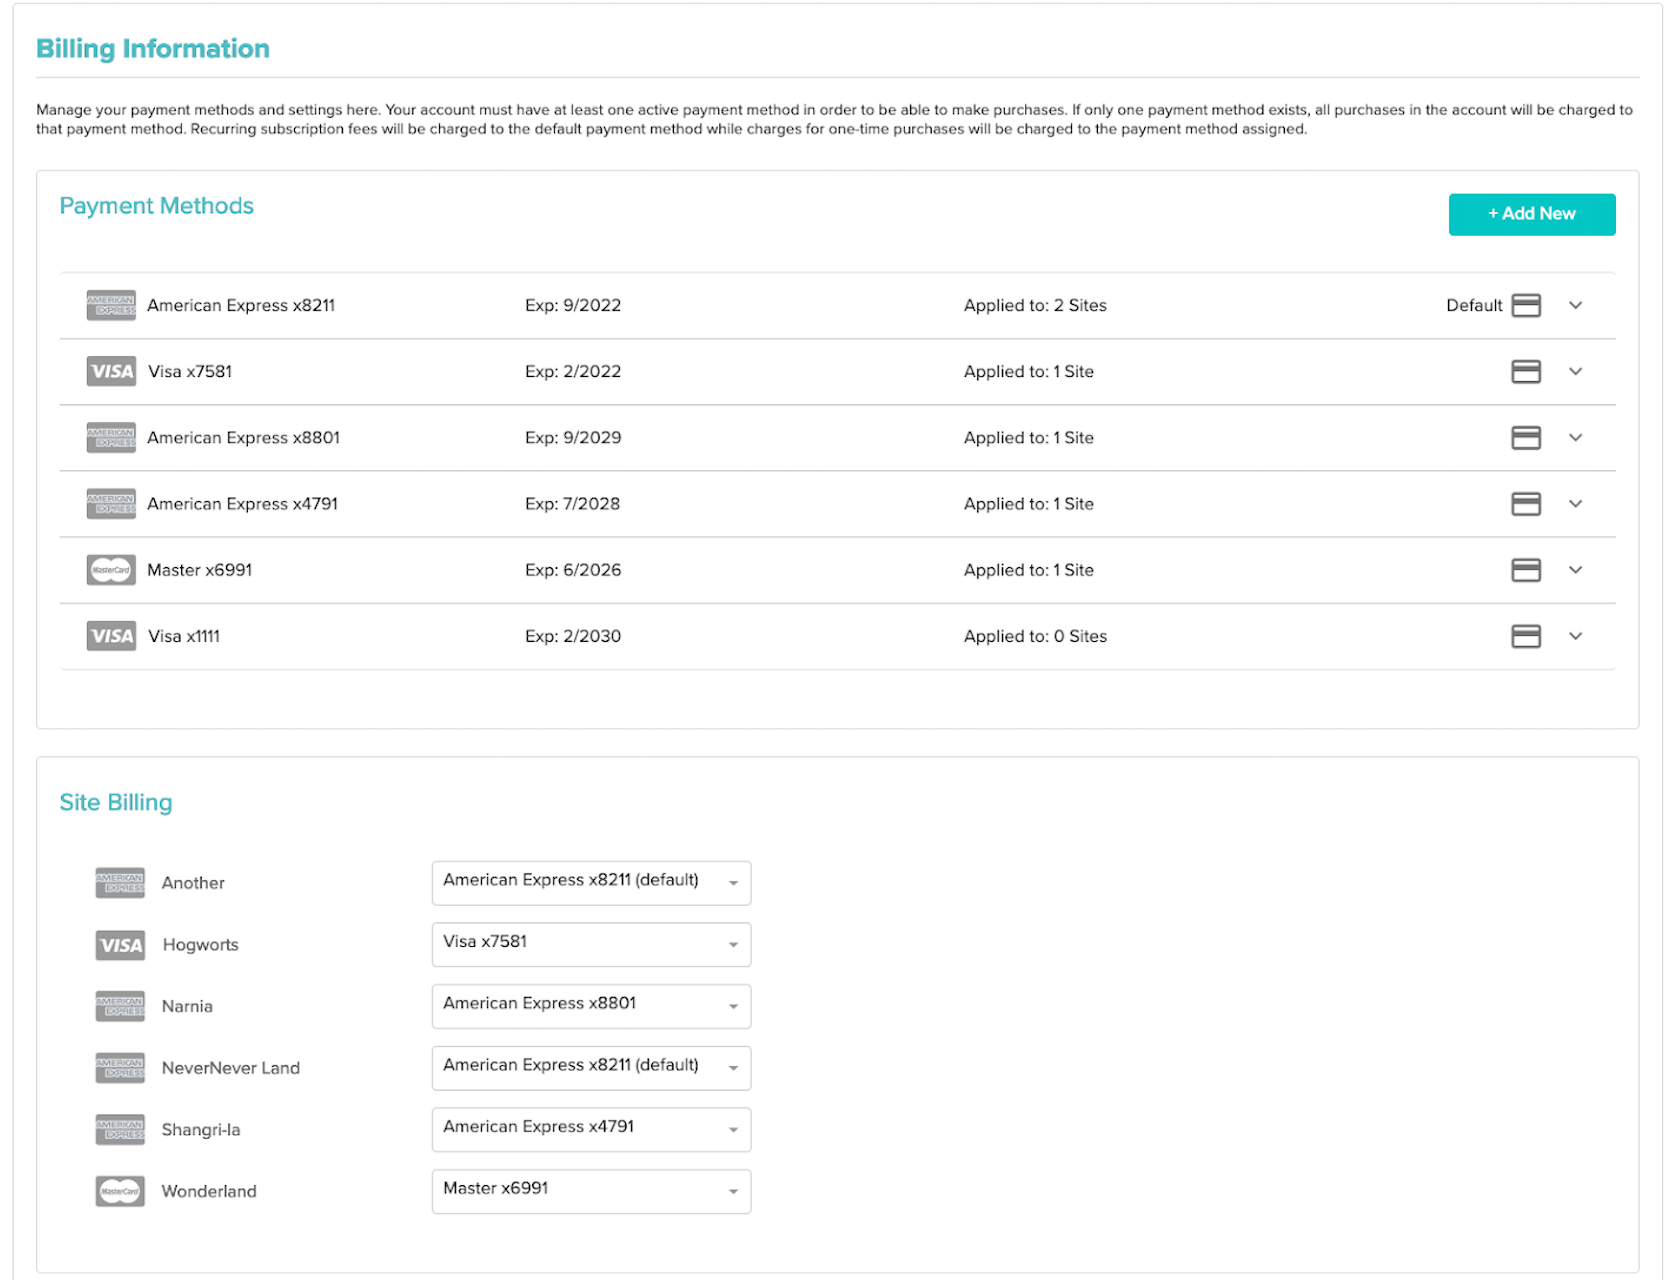Click credit card icon in Master x6991 row
Image resolution: width=1674 pixels, height=1280 pixels.
click(1526, 570)
